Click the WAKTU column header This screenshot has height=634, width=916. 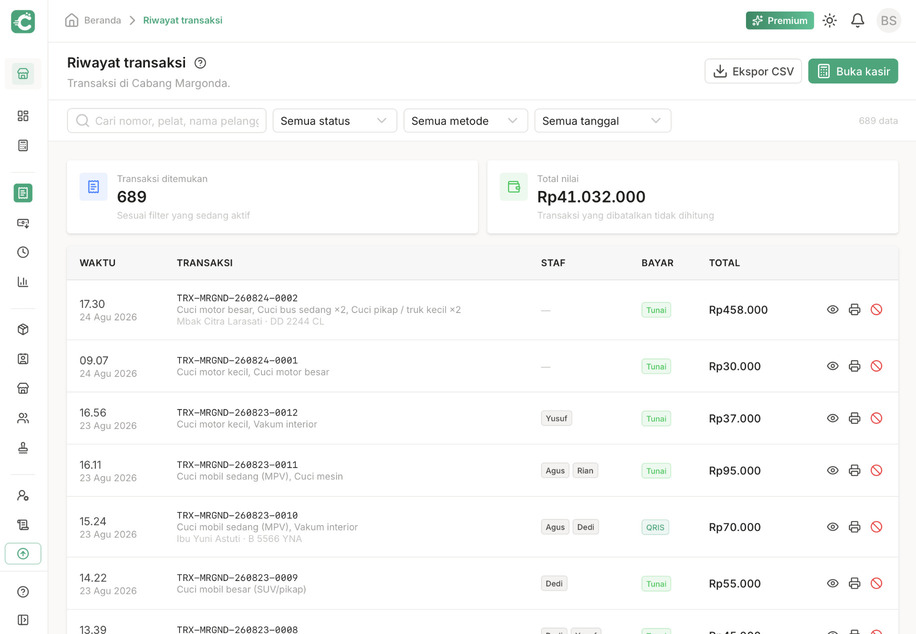(98, 263)
